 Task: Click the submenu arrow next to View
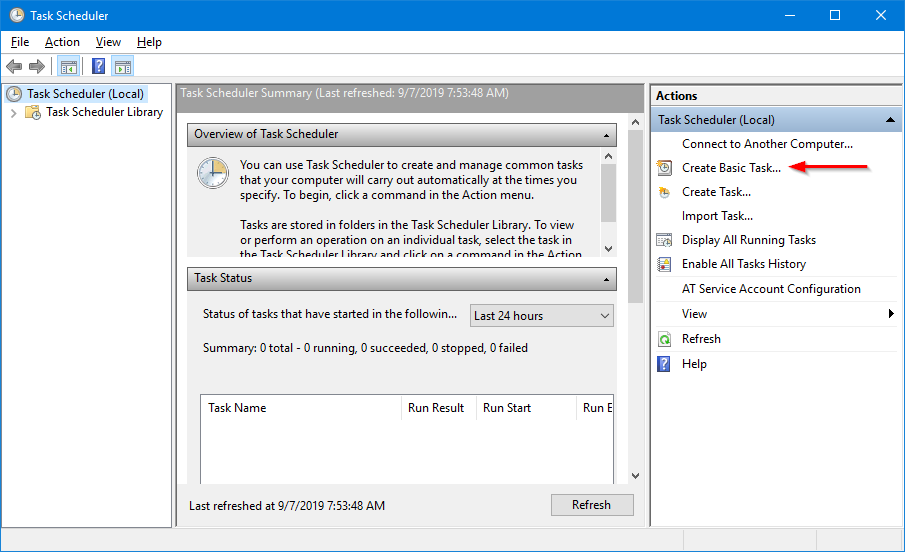(x=891, y=314)
